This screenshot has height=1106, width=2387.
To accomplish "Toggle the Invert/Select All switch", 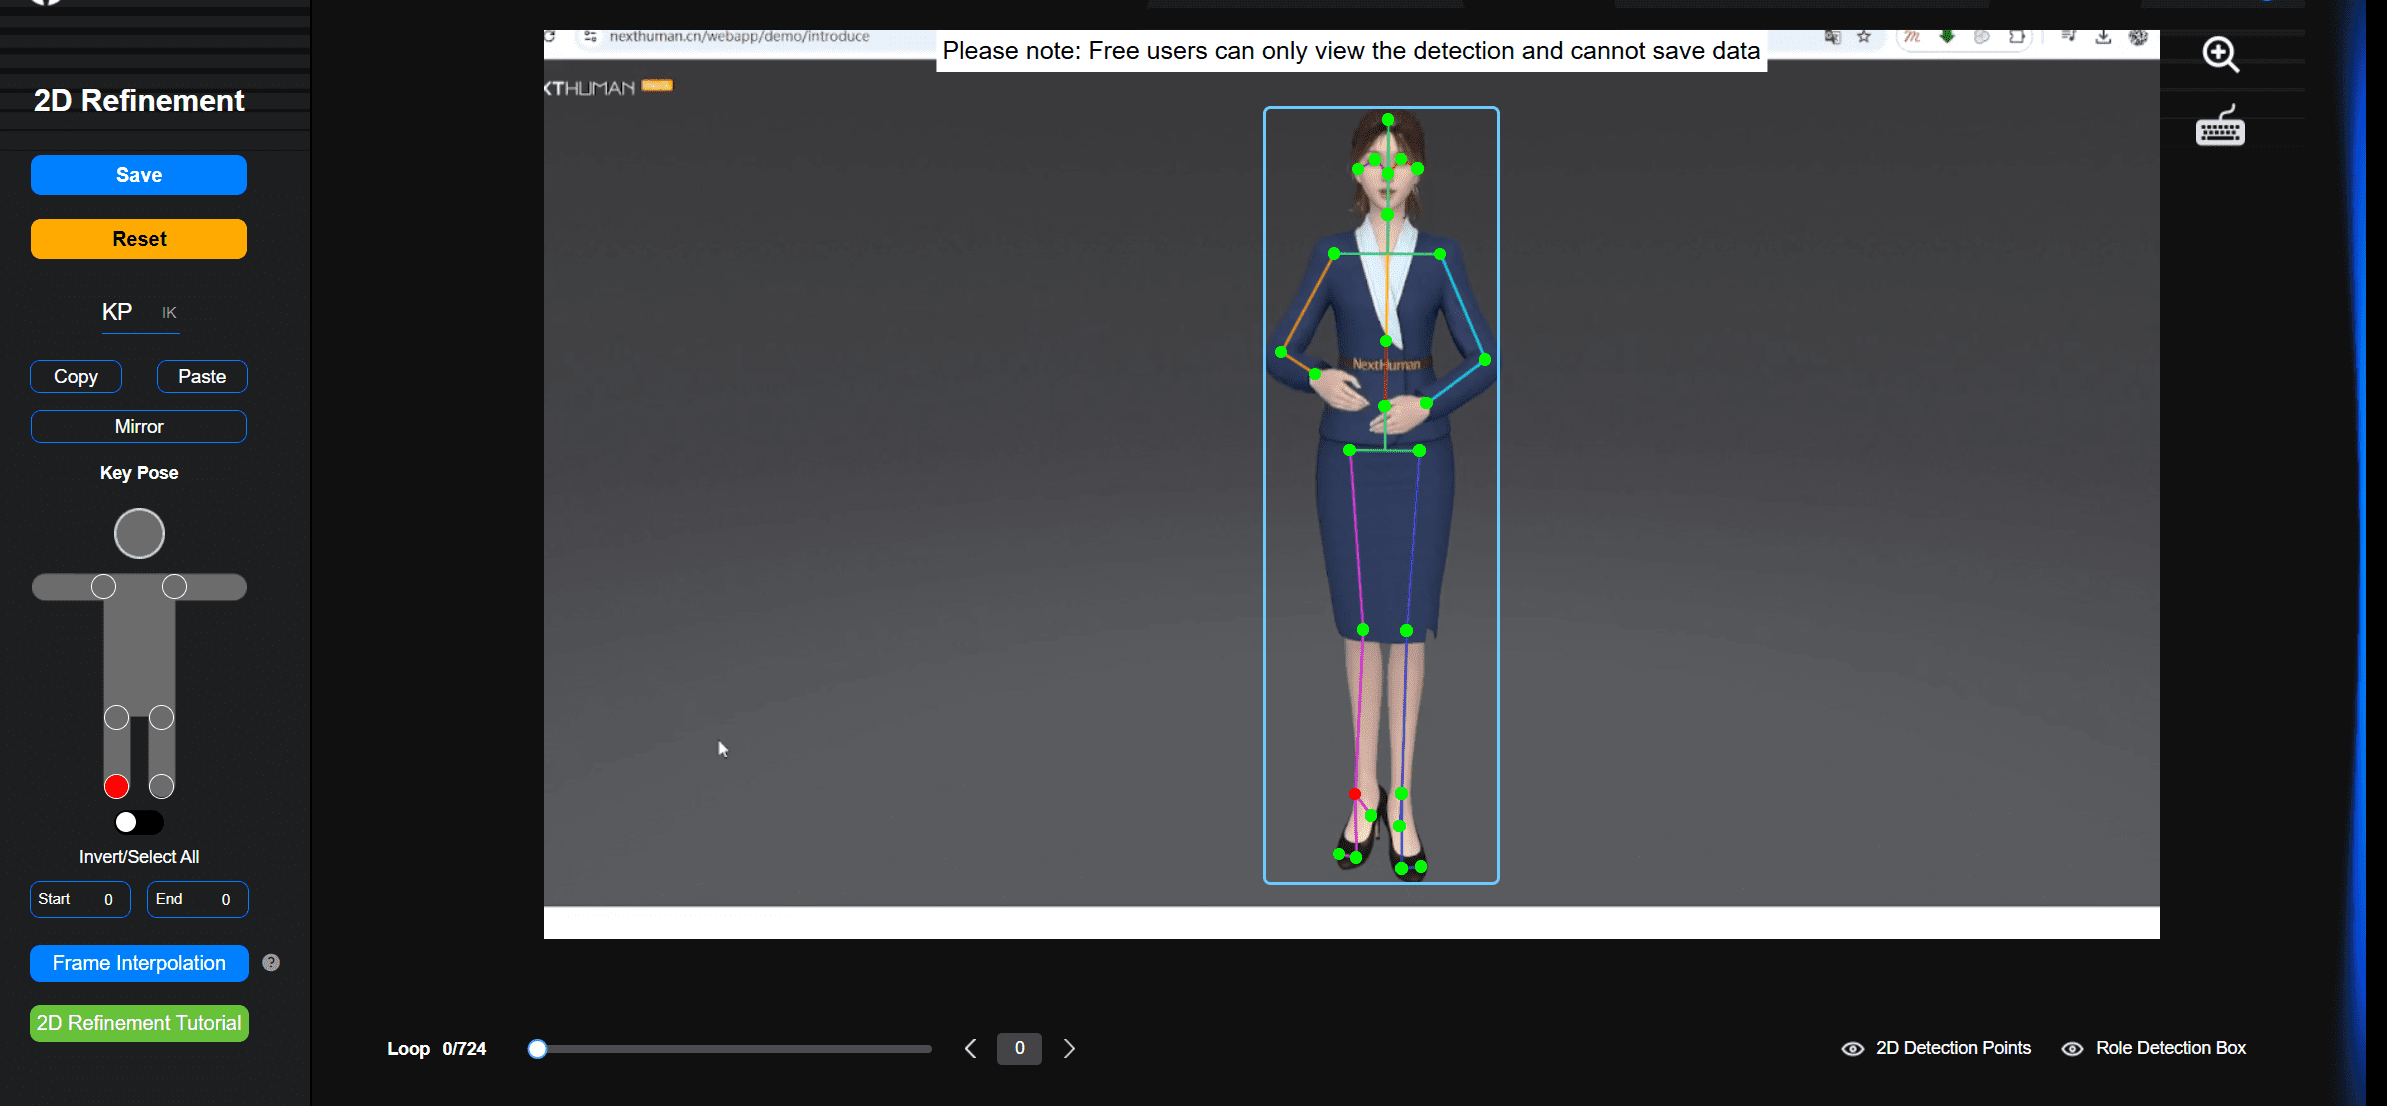I will click(x=138, y=822).
